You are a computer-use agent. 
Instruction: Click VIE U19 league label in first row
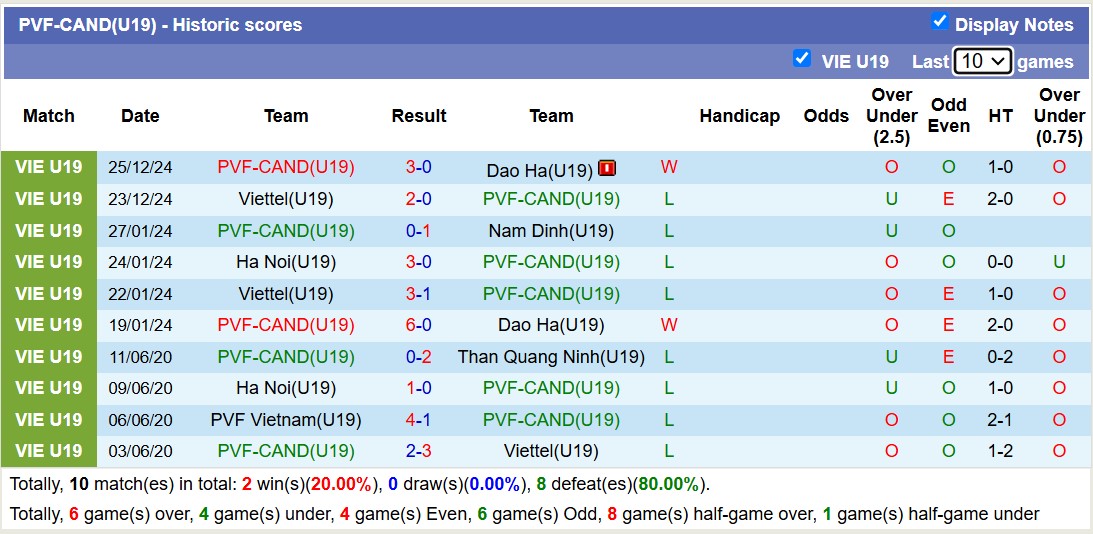click(49, 167)
